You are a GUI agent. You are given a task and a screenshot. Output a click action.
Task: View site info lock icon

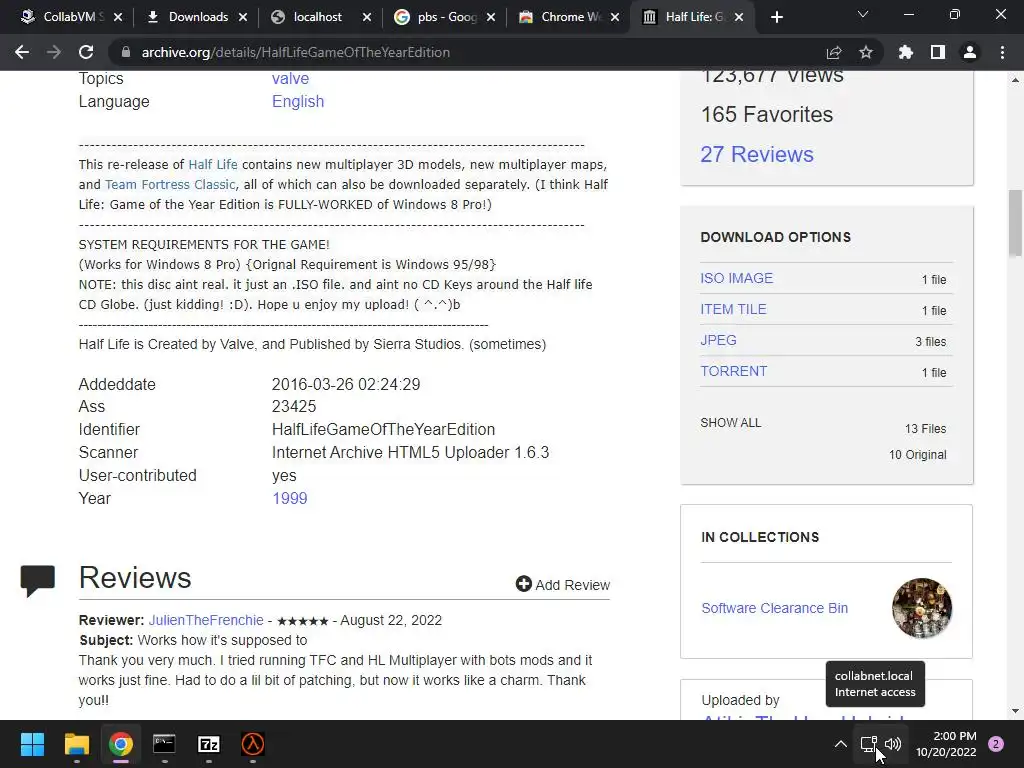pos(126,52)
